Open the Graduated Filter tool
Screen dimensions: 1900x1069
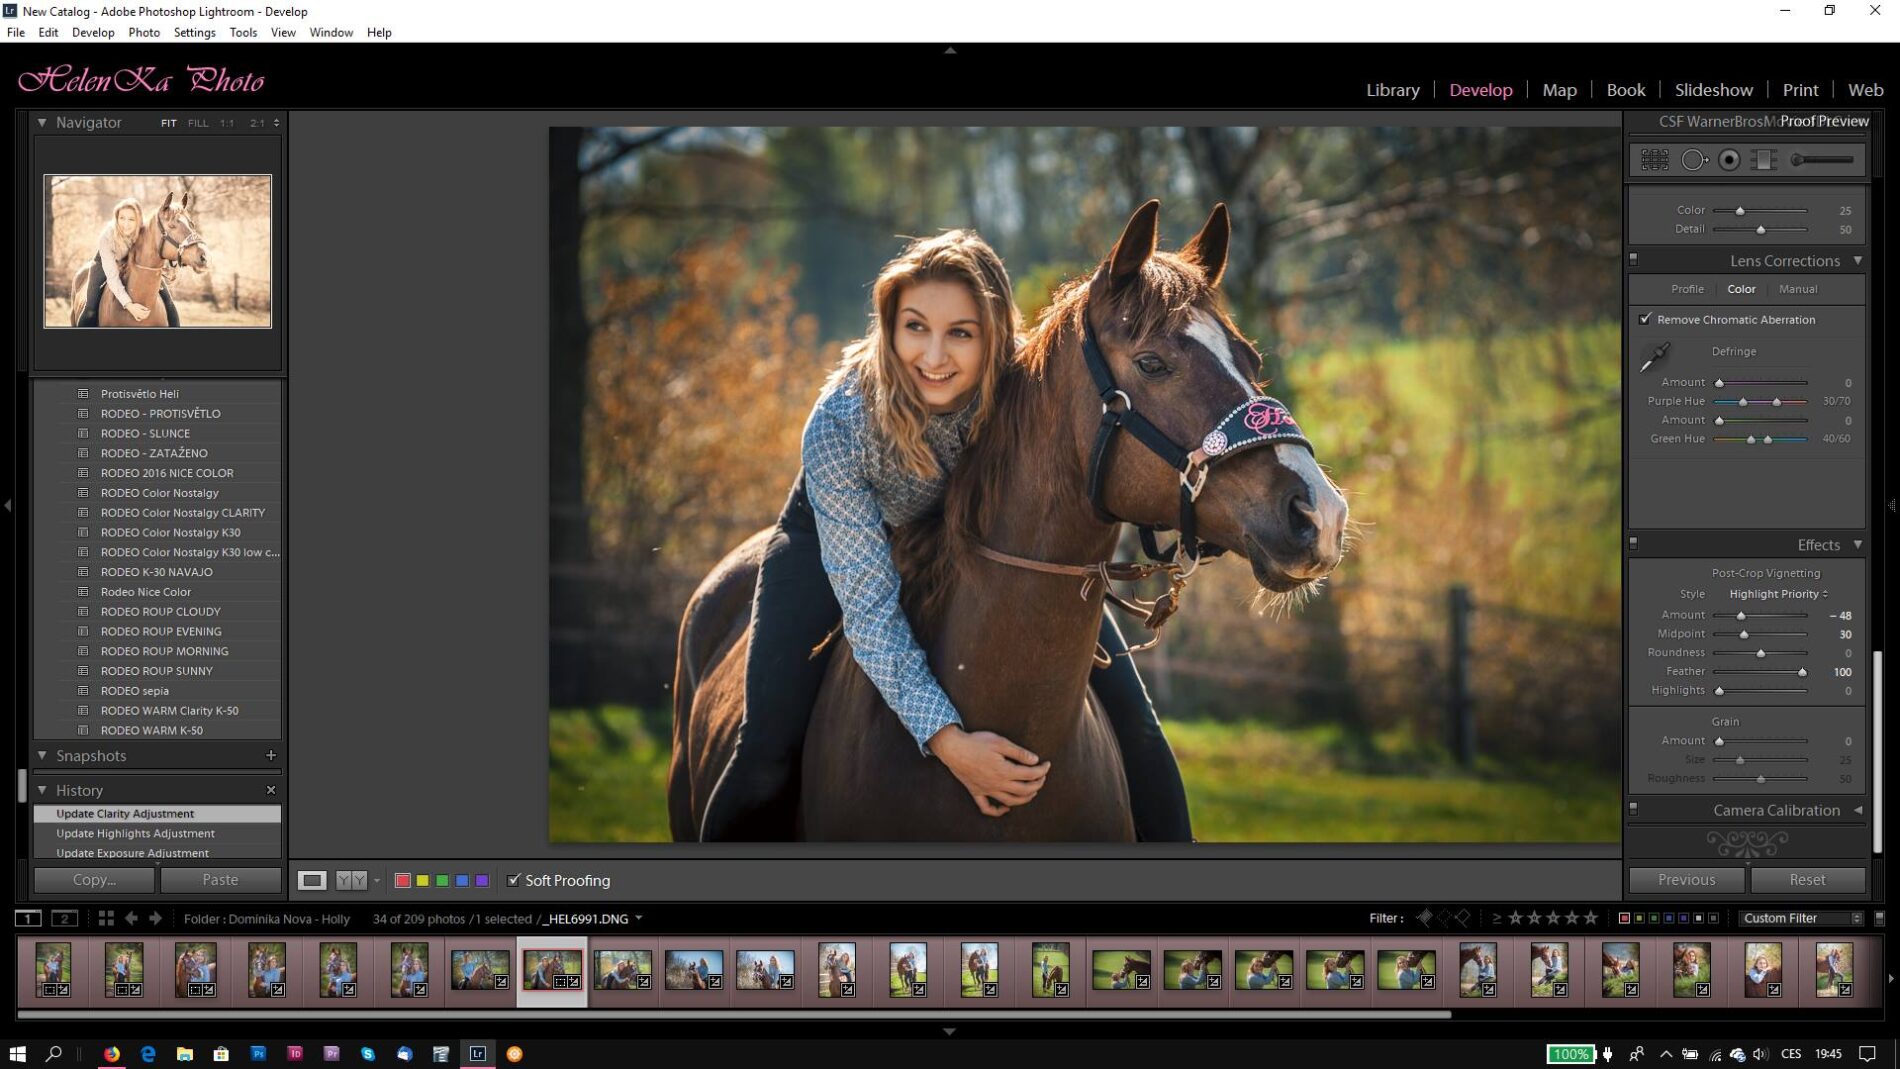[x=1764, y=160]
